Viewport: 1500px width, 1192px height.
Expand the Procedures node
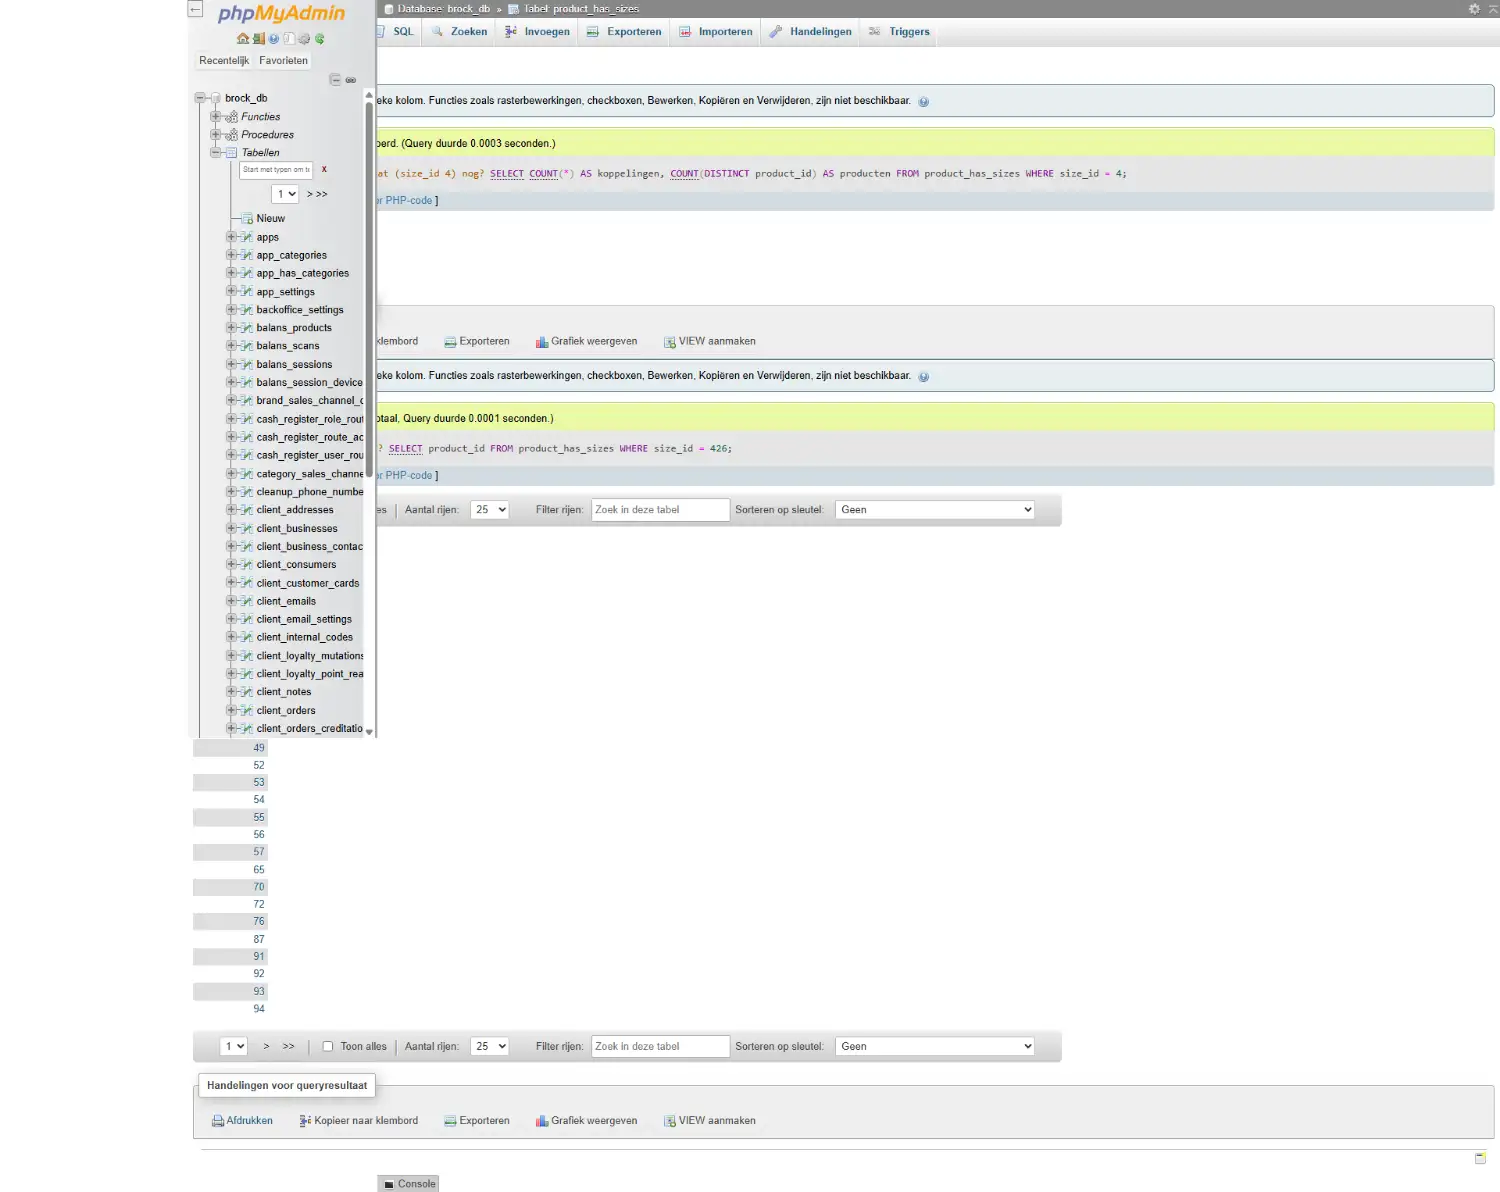point(215,134)
